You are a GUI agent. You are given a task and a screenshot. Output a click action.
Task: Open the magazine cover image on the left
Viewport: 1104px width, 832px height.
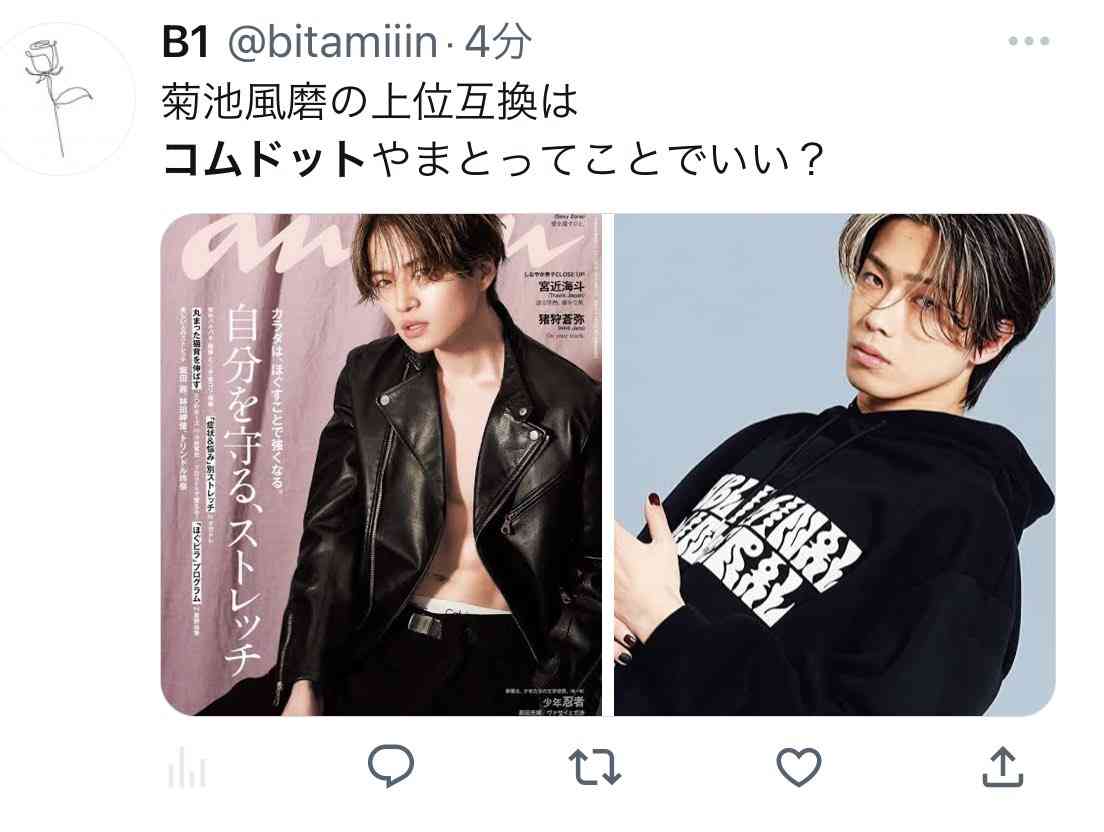(382, 465)
